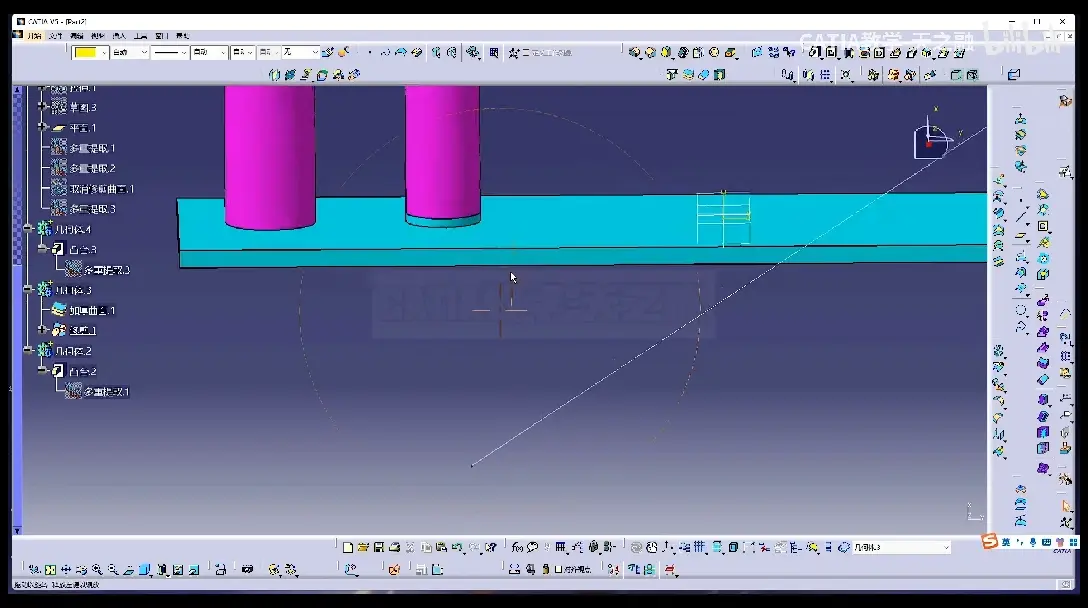1088x608 pixels.
Task: Toggle the checkbox in the bottom toolbar
Action: [558, 570]
